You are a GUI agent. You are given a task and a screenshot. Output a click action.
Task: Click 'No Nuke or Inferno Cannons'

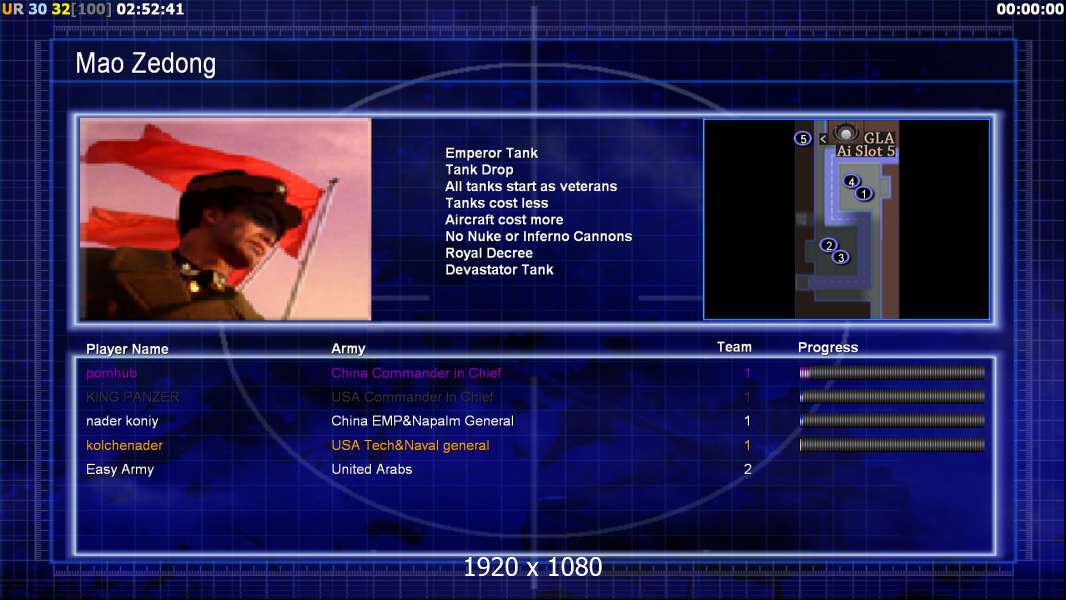pyautogui.click(x=538, y=236)
